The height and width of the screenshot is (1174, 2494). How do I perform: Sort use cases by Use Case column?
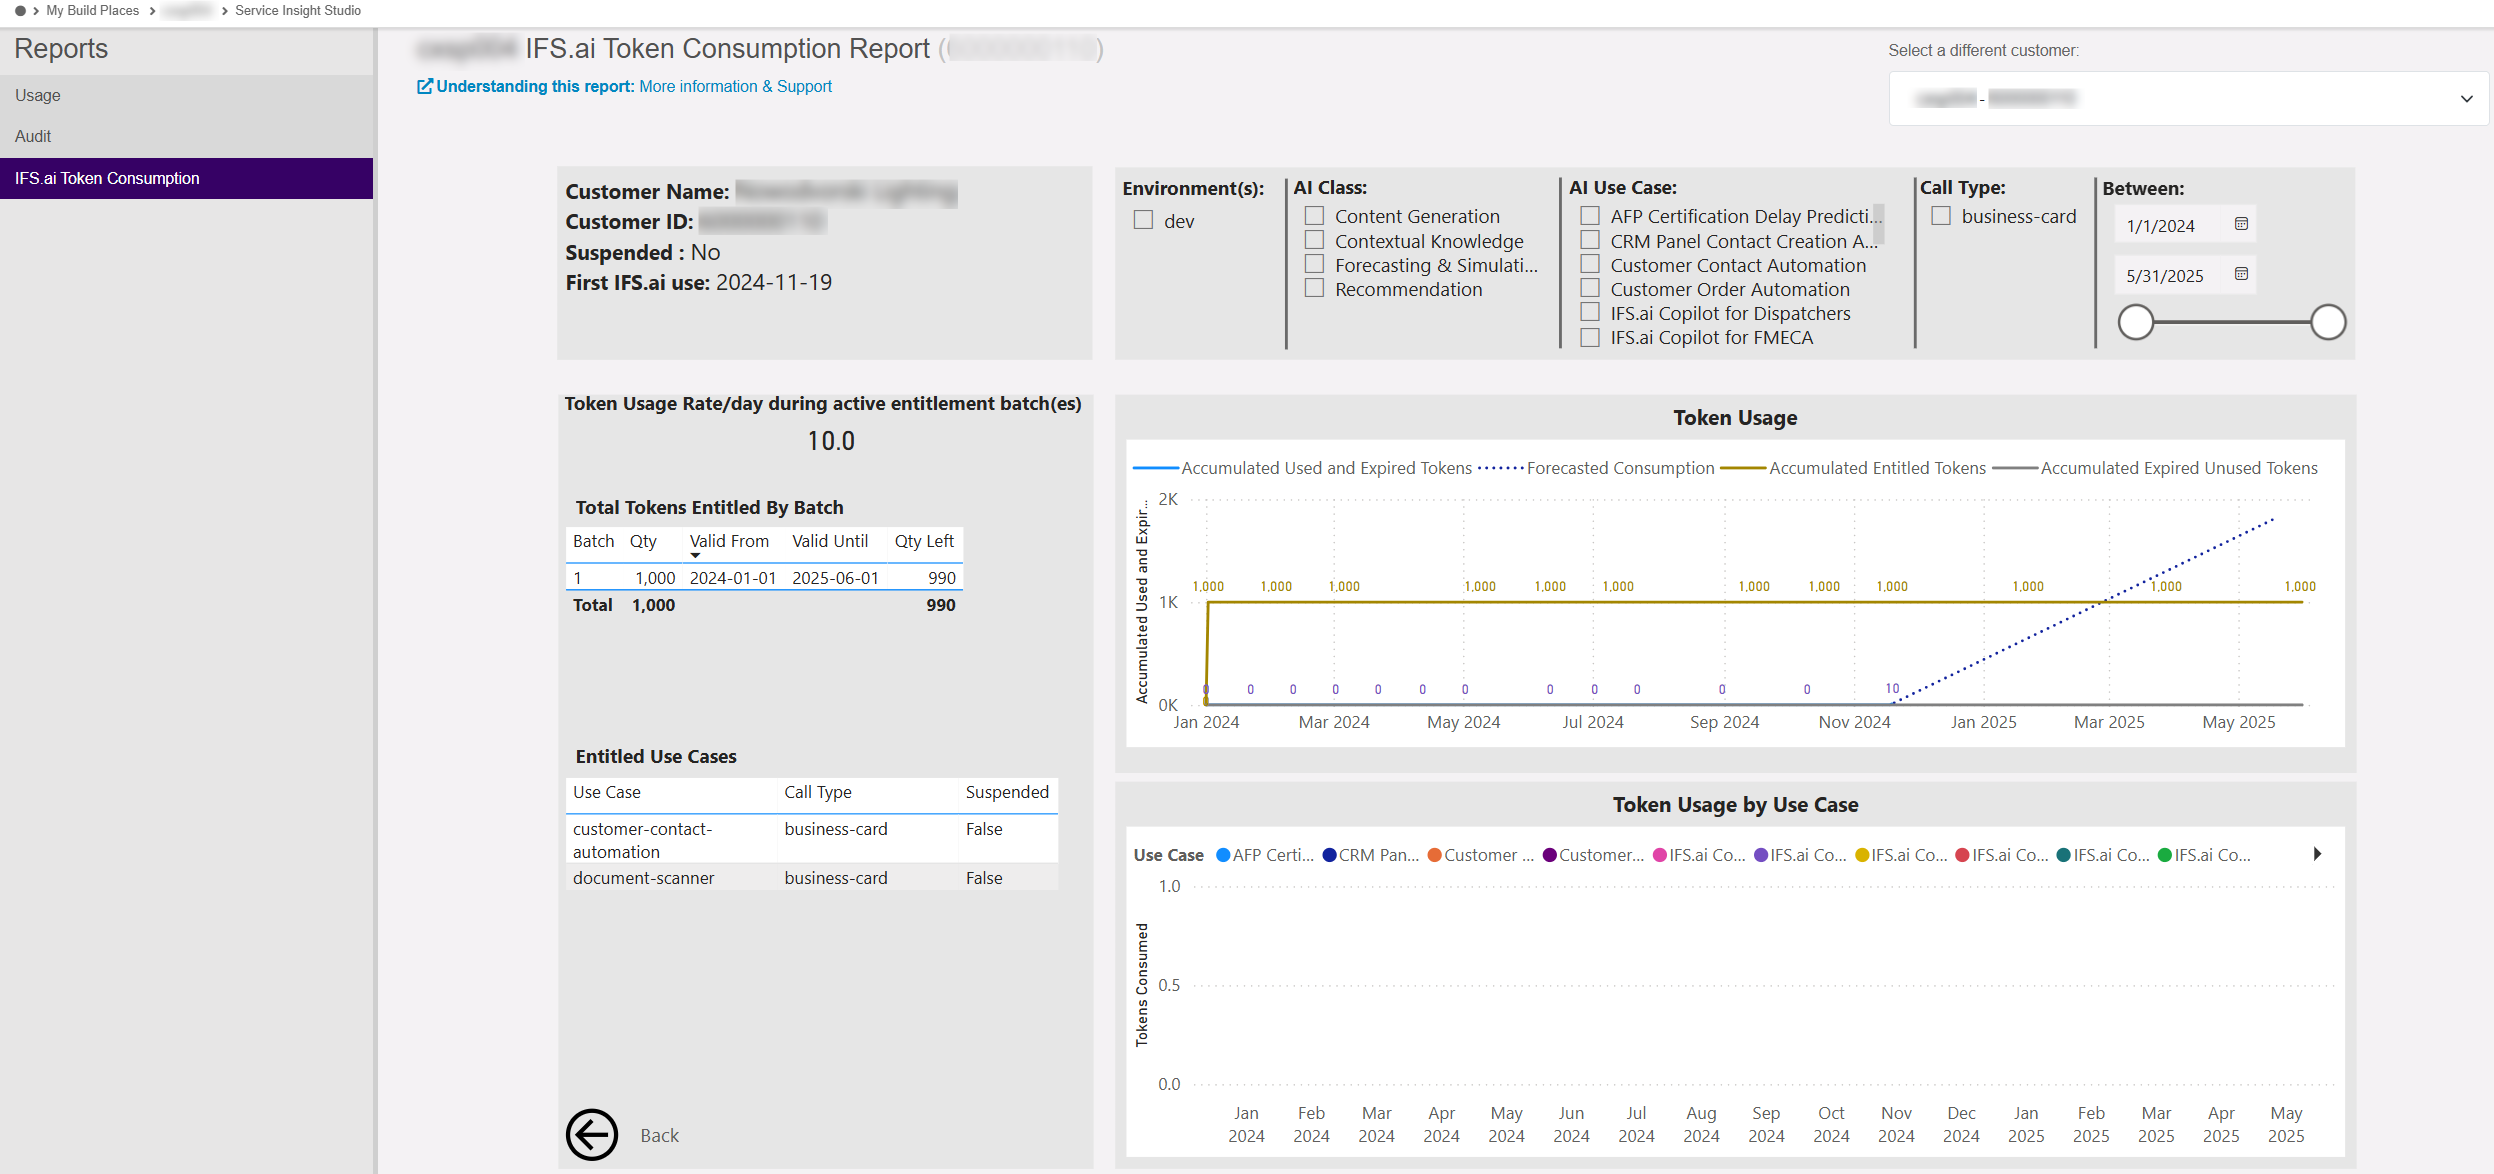coord(606,792)
